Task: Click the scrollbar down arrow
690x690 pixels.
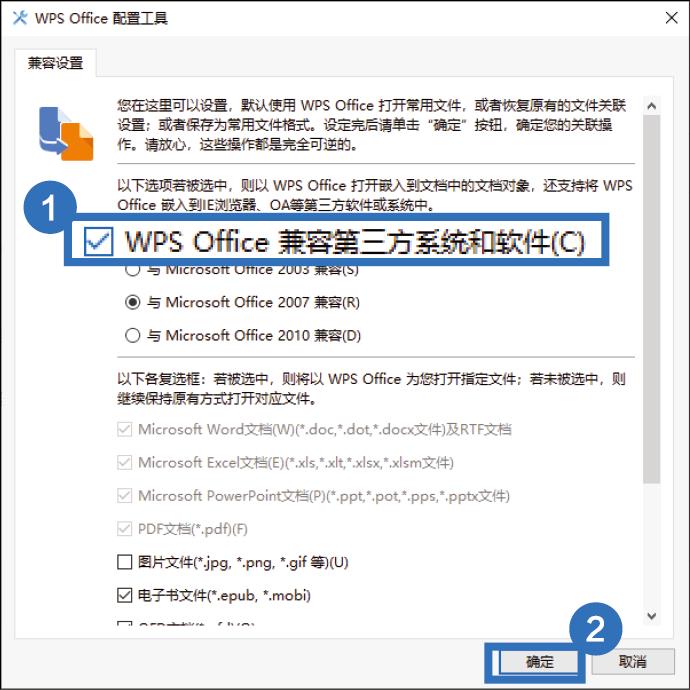Action: (x=652, y=616)
